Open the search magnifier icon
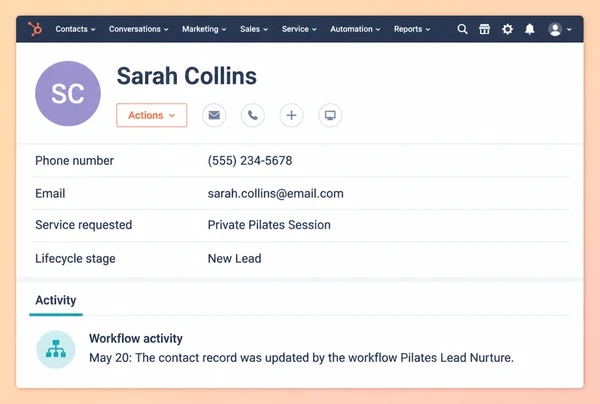The image size is (600, 404). click(x=462, y=29)
